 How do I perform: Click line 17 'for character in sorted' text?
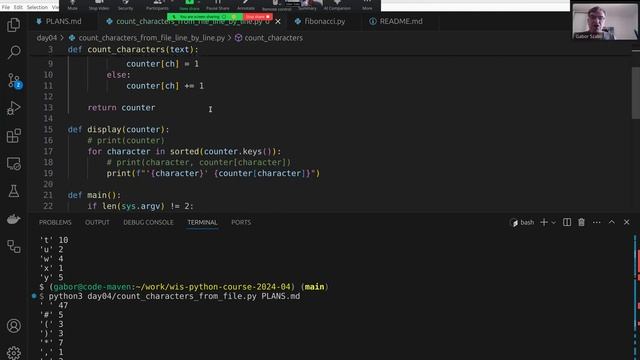tap(184, 151)
